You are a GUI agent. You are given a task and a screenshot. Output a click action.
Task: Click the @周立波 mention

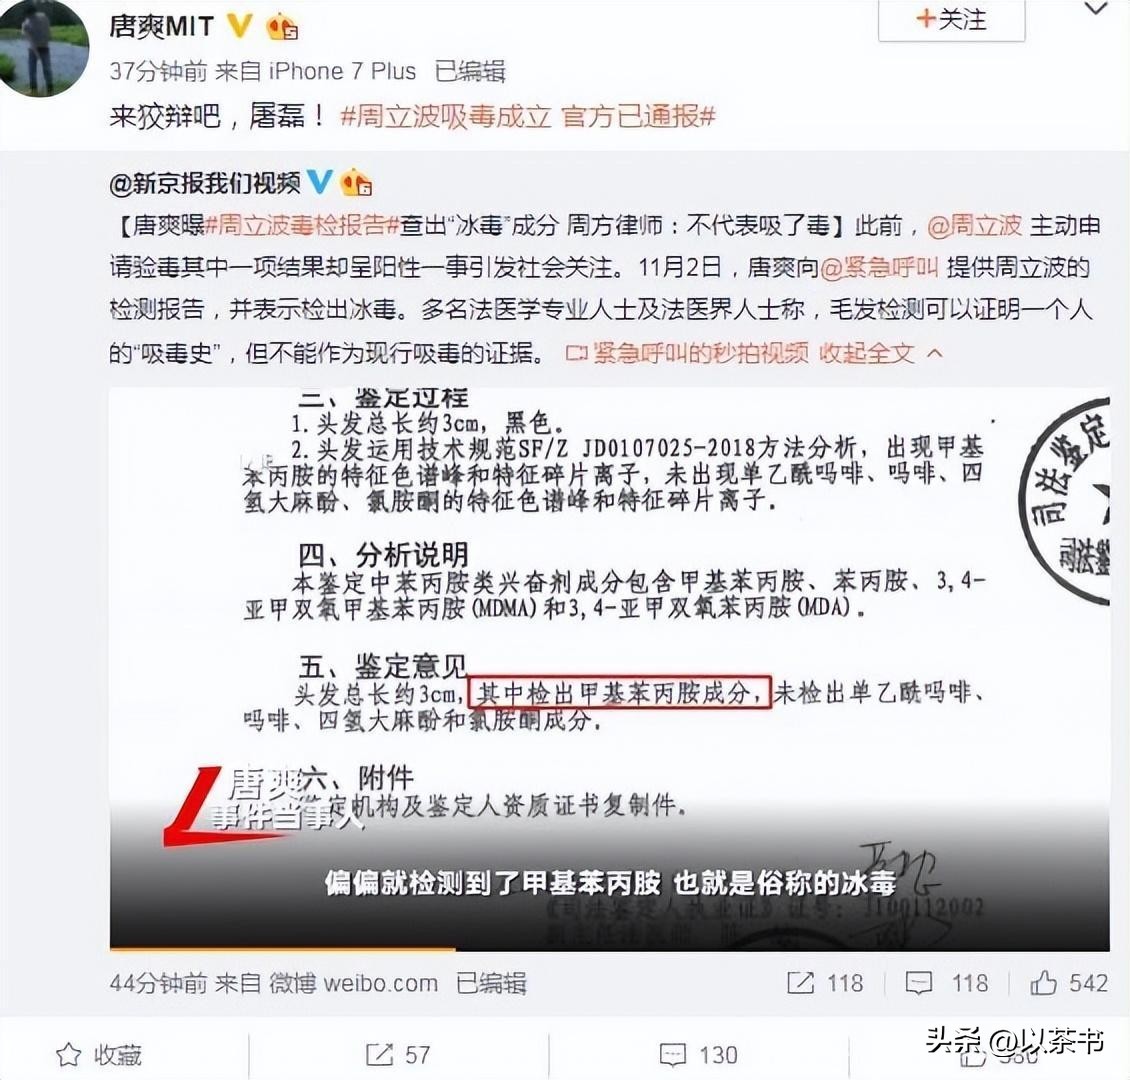974,226
